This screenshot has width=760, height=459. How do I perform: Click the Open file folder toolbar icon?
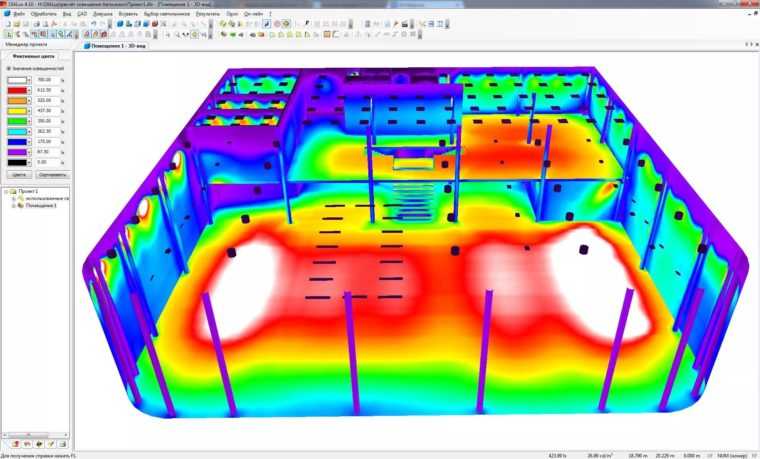[x=16, y=25]
